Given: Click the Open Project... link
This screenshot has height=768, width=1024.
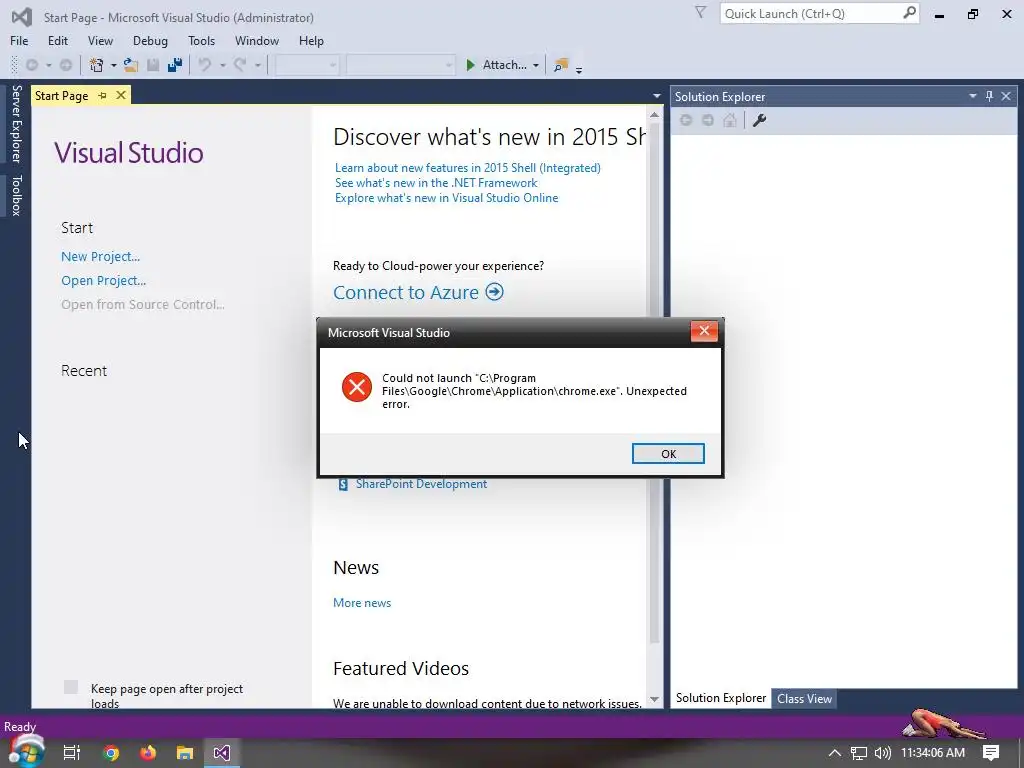Looking at the screenshot, I should point(103,280).
